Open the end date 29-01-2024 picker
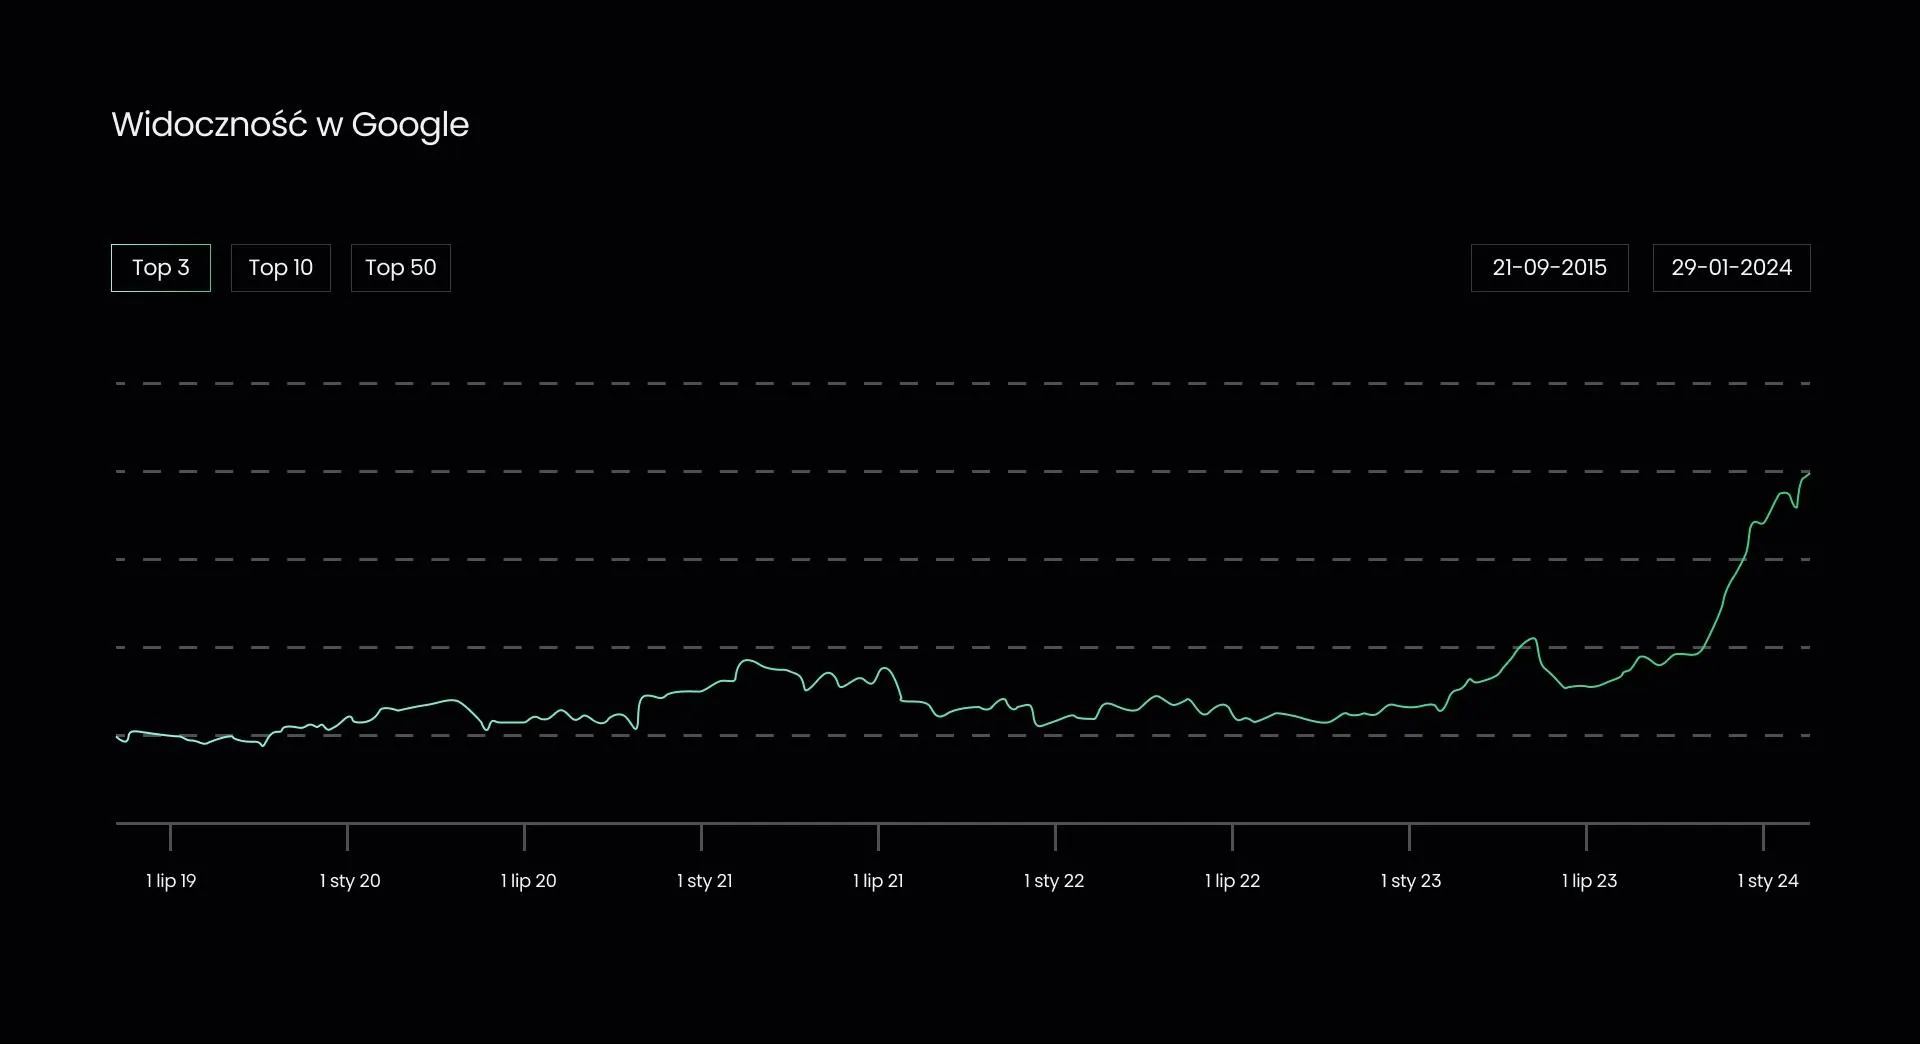 1731,268
